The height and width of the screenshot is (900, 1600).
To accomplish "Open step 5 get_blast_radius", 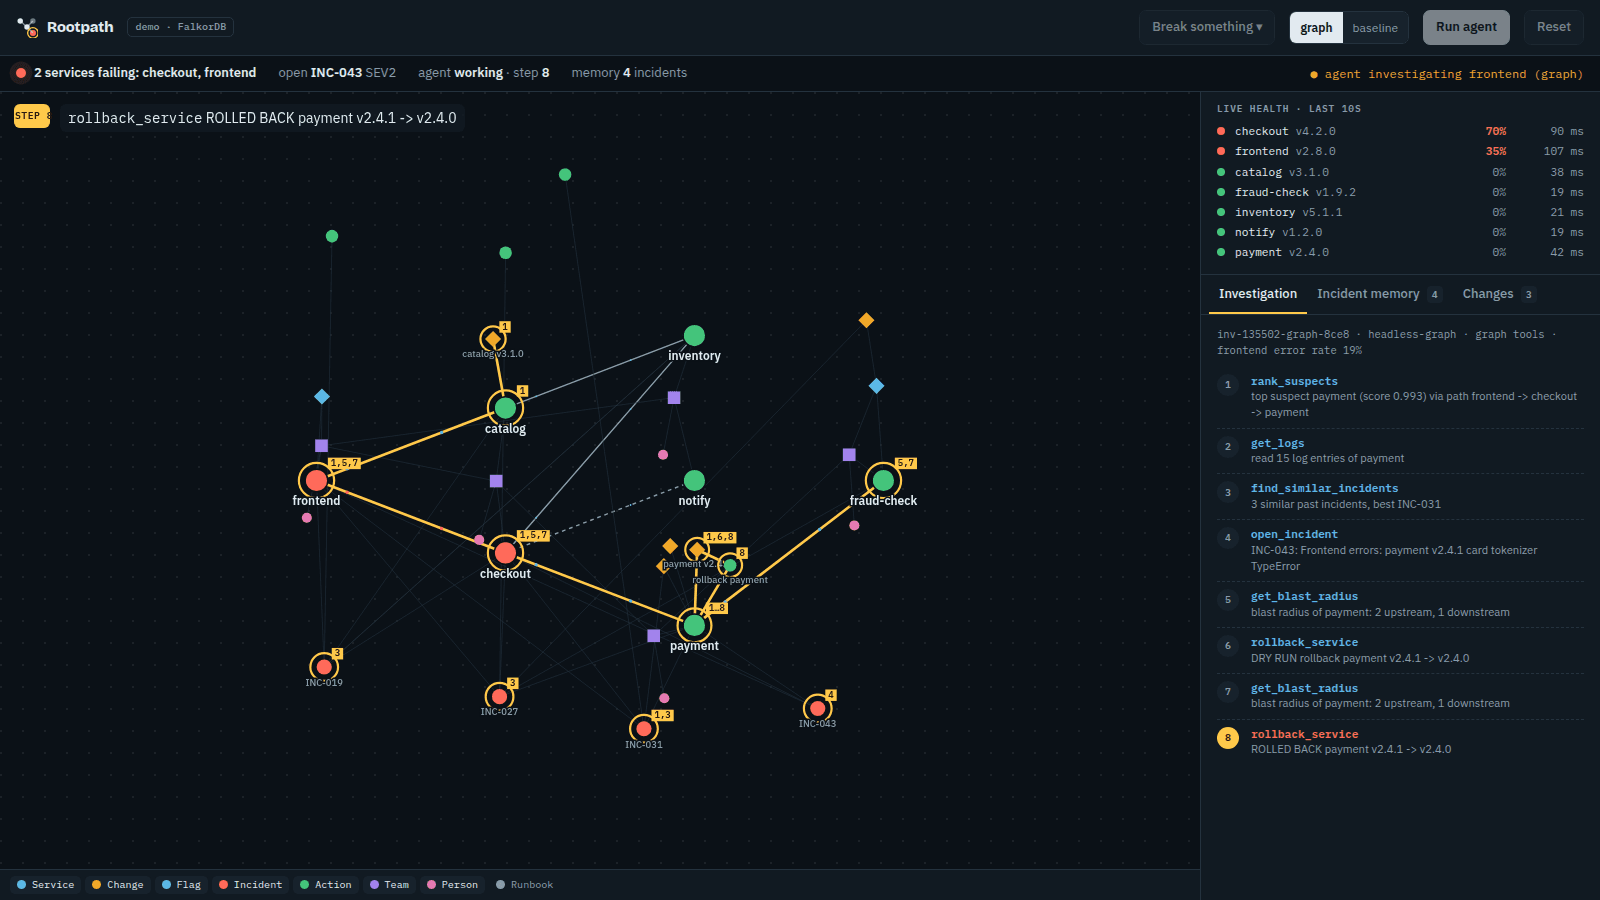I will coord(1400,604).
